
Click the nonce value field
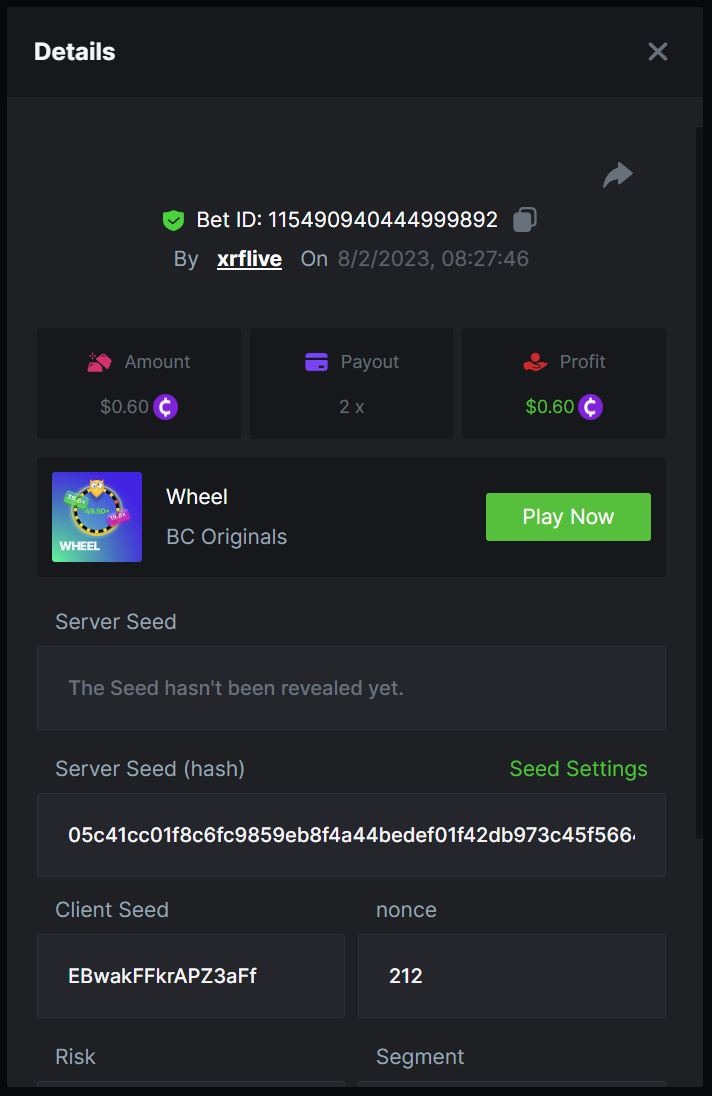coord(511,976)
